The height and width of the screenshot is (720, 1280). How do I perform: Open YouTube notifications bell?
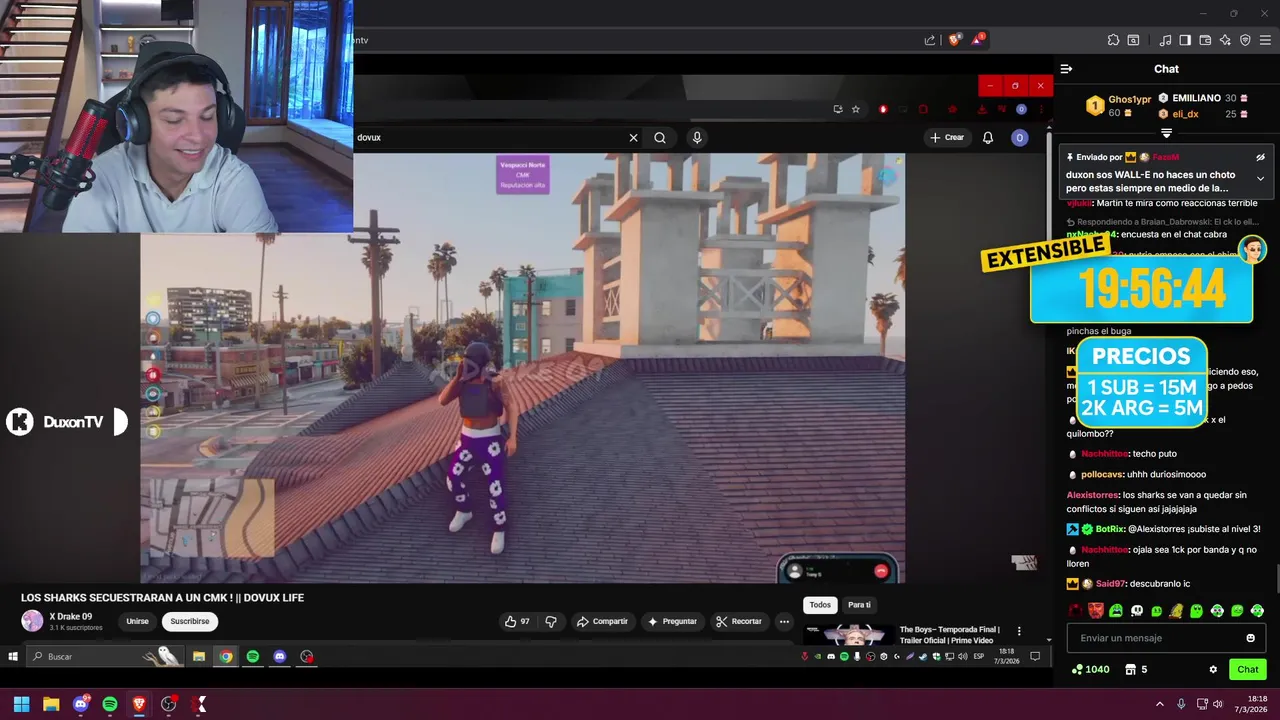(x=988, y=138)
